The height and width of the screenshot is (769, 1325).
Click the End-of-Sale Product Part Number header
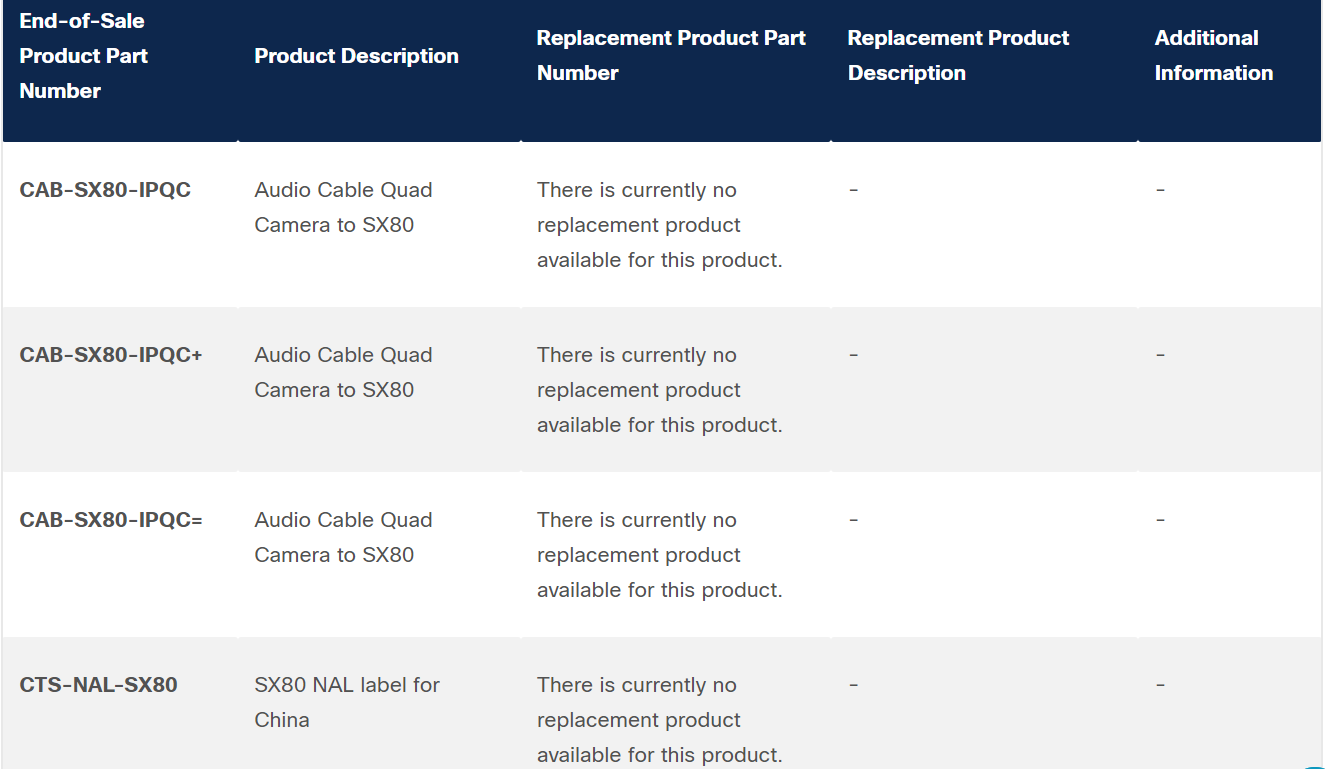pyautogui.click(x=84, y=56)
